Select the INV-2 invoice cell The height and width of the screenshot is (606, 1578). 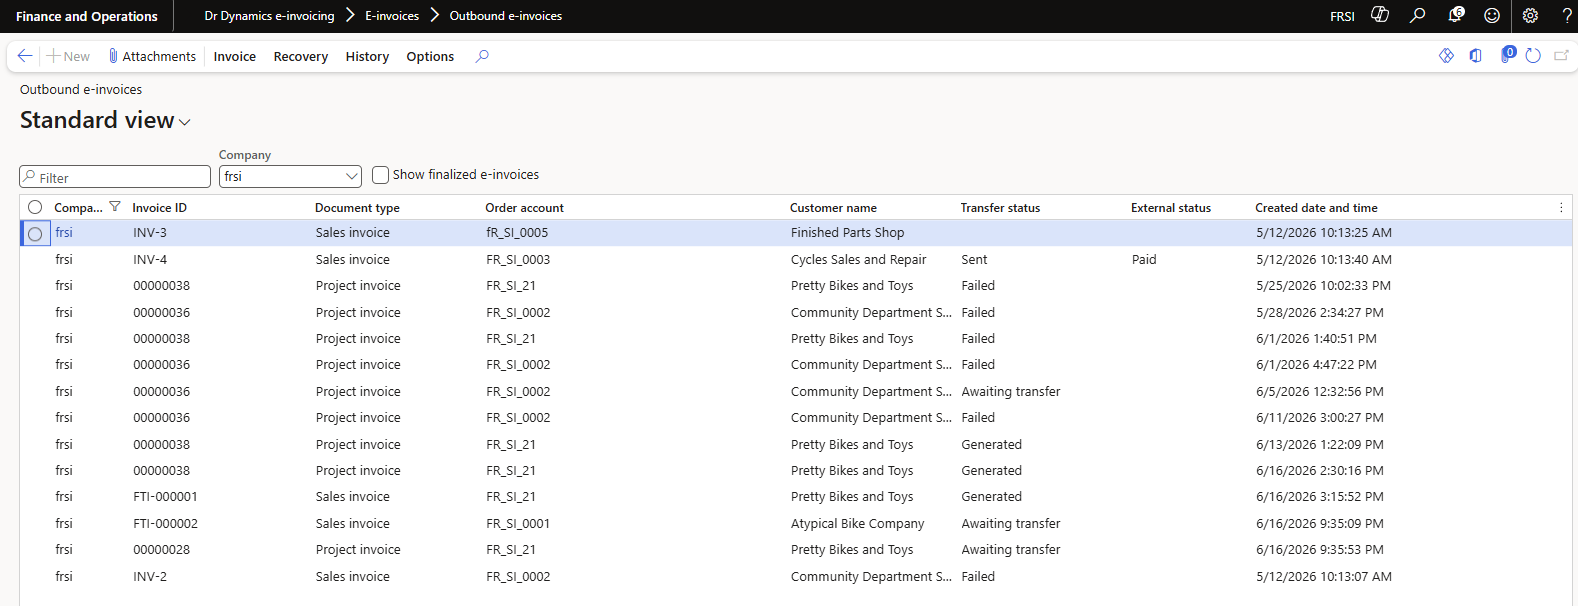point(150,576)
